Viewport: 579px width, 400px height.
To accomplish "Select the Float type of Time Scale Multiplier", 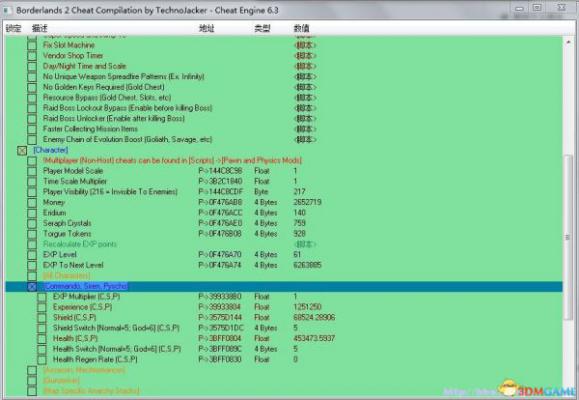I will click(262, 181).
